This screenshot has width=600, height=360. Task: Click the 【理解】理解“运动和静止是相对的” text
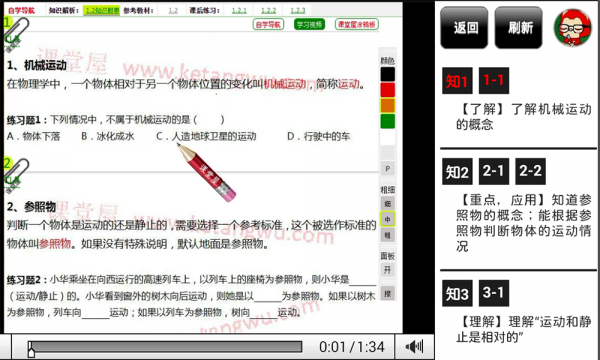pos(524,329)
